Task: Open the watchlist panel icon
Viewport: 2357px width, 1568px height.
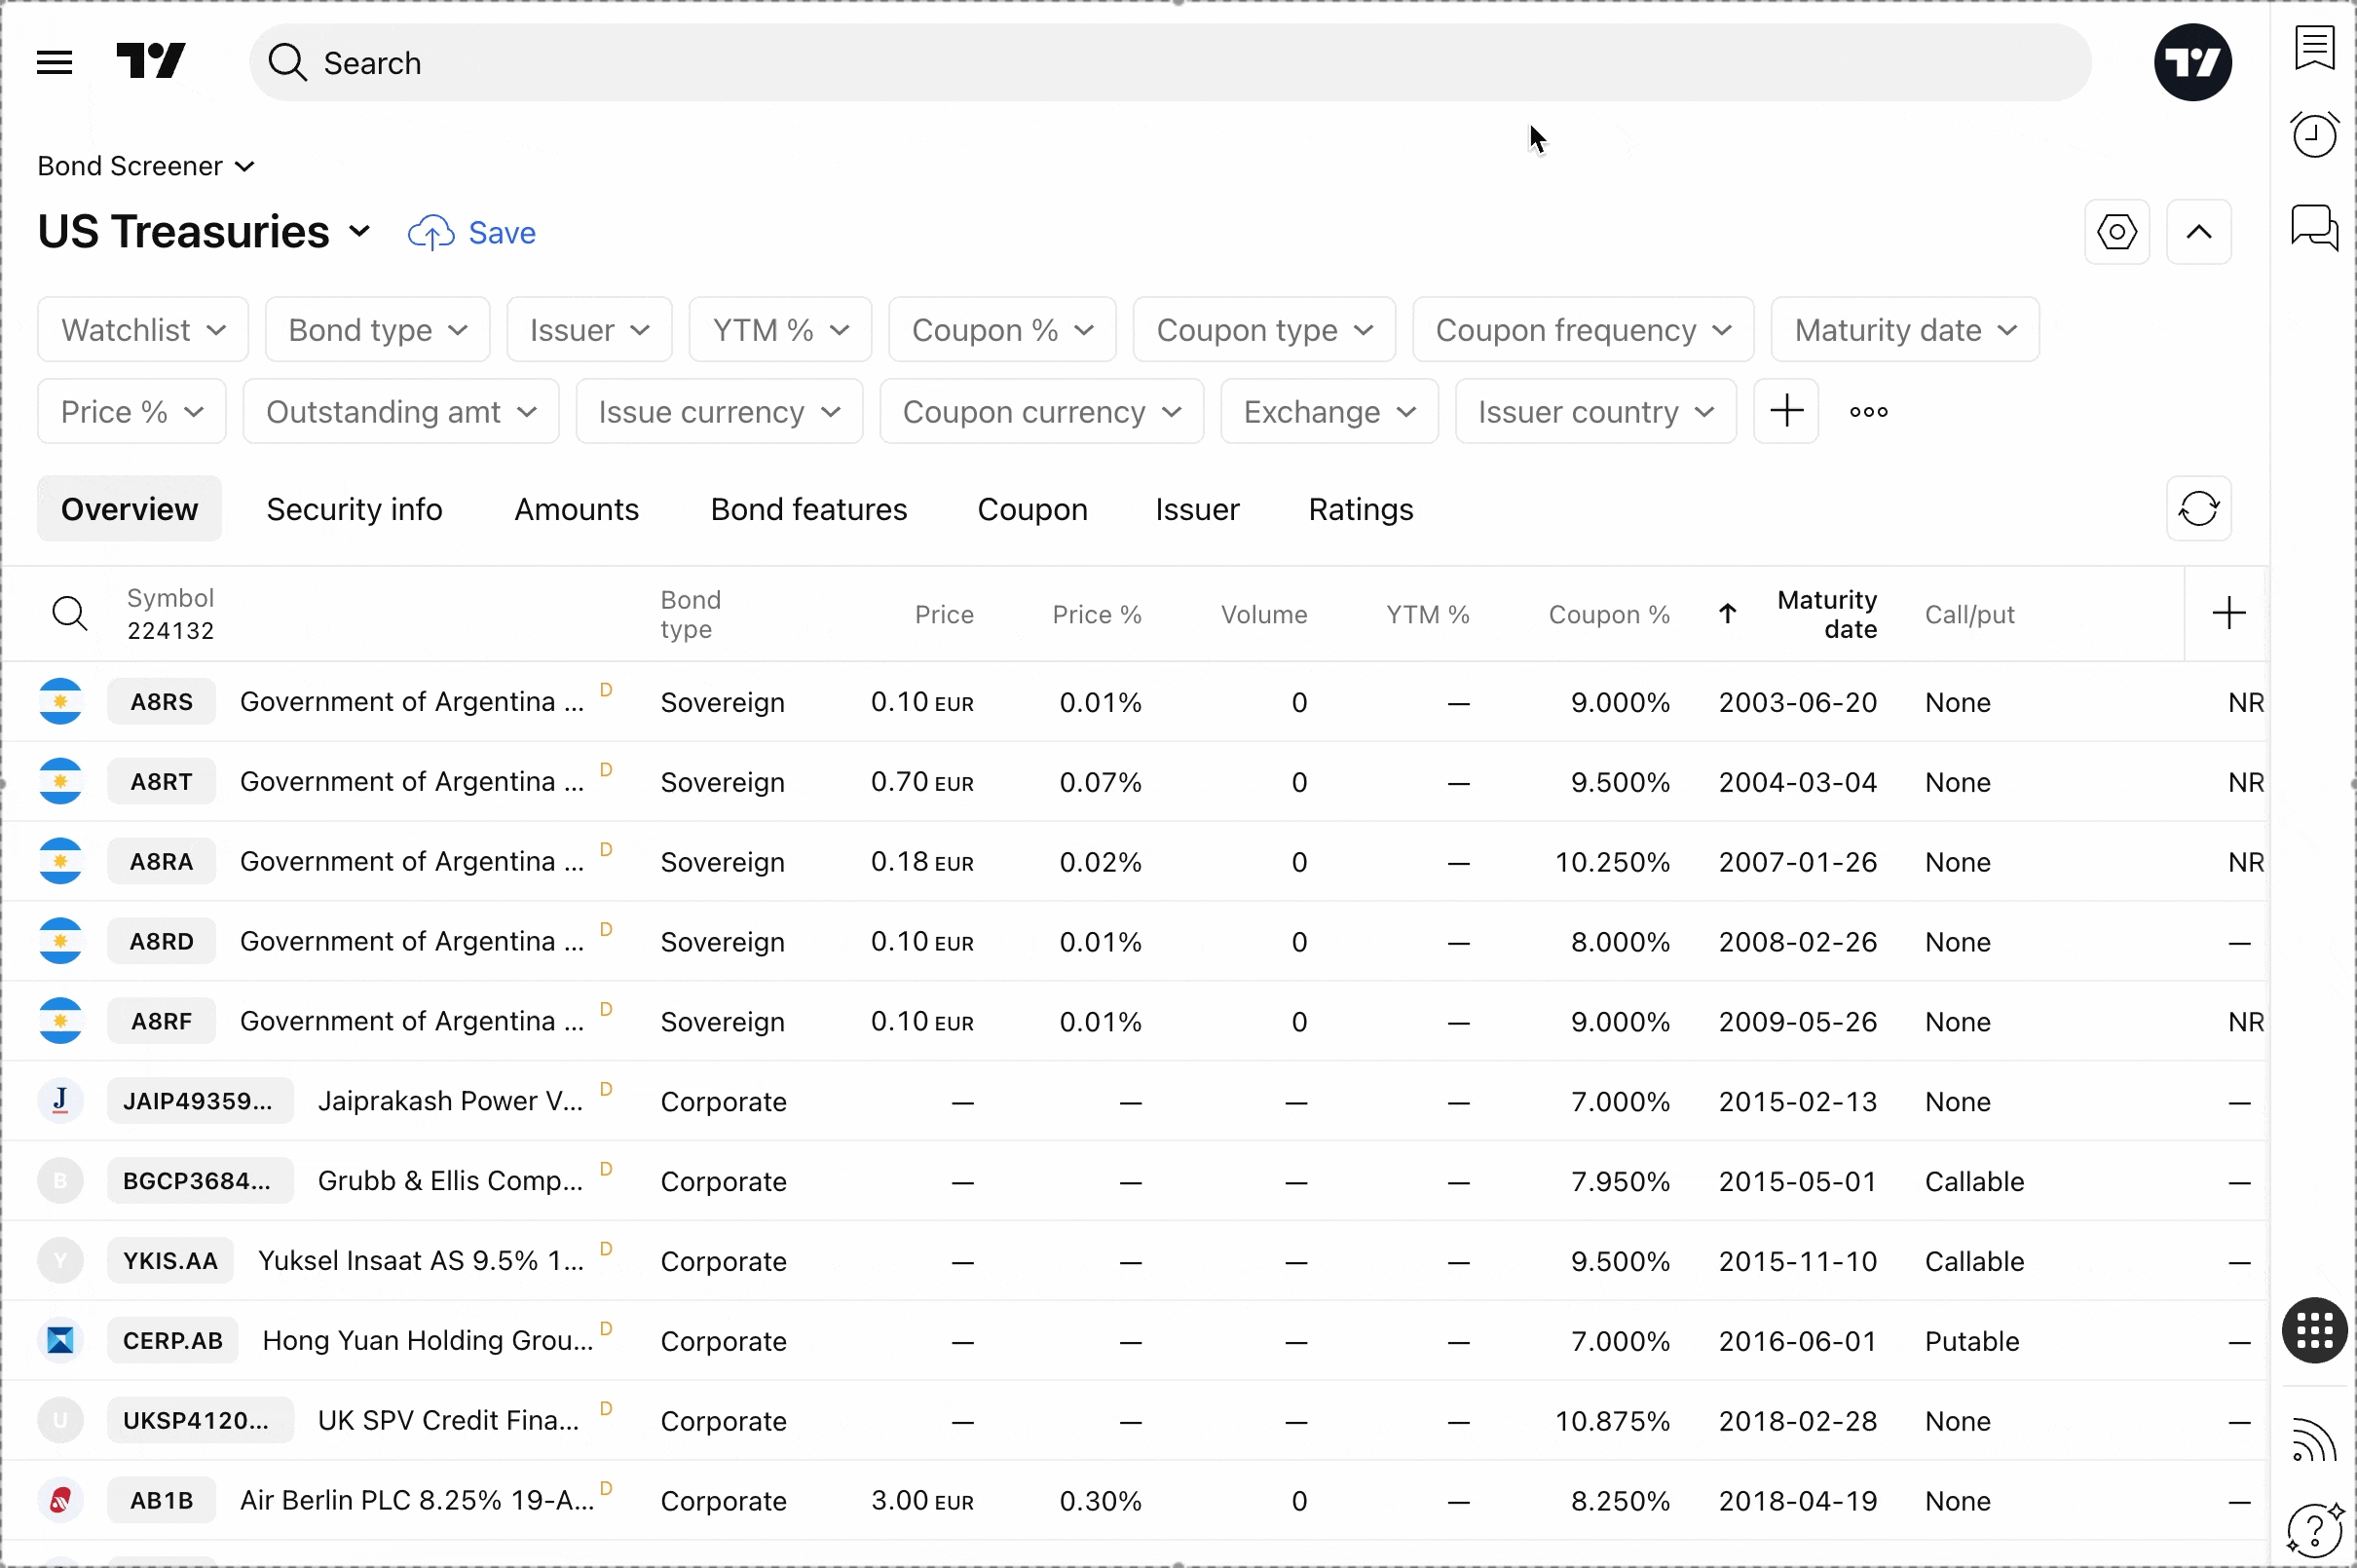Action: (x=2314, y=48)
